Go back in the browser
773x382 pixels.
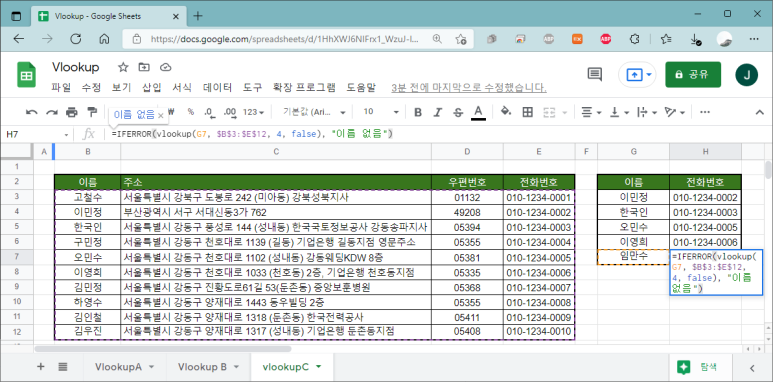coord(19,39)
